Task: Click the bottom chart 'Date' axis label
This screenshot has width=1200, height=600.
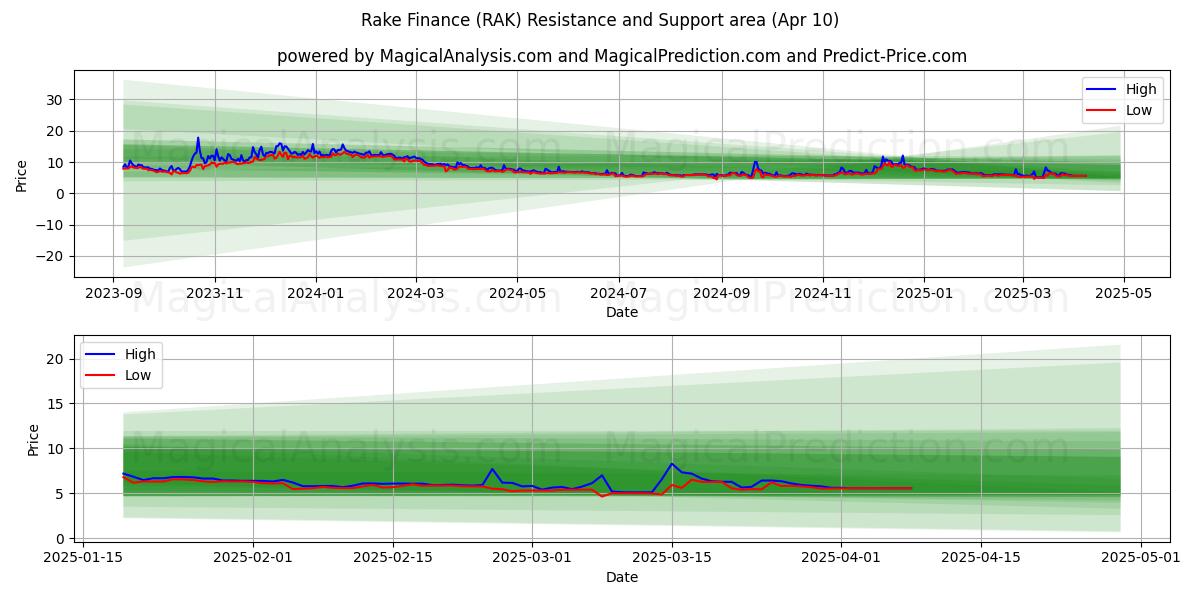Action: point(622,577)
